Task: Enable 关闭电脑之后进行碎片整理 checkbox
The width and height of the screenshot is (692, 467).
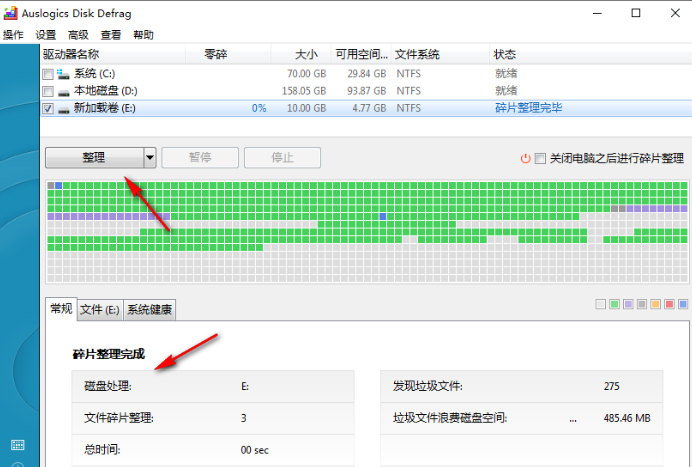Action: tap(540, 158)
